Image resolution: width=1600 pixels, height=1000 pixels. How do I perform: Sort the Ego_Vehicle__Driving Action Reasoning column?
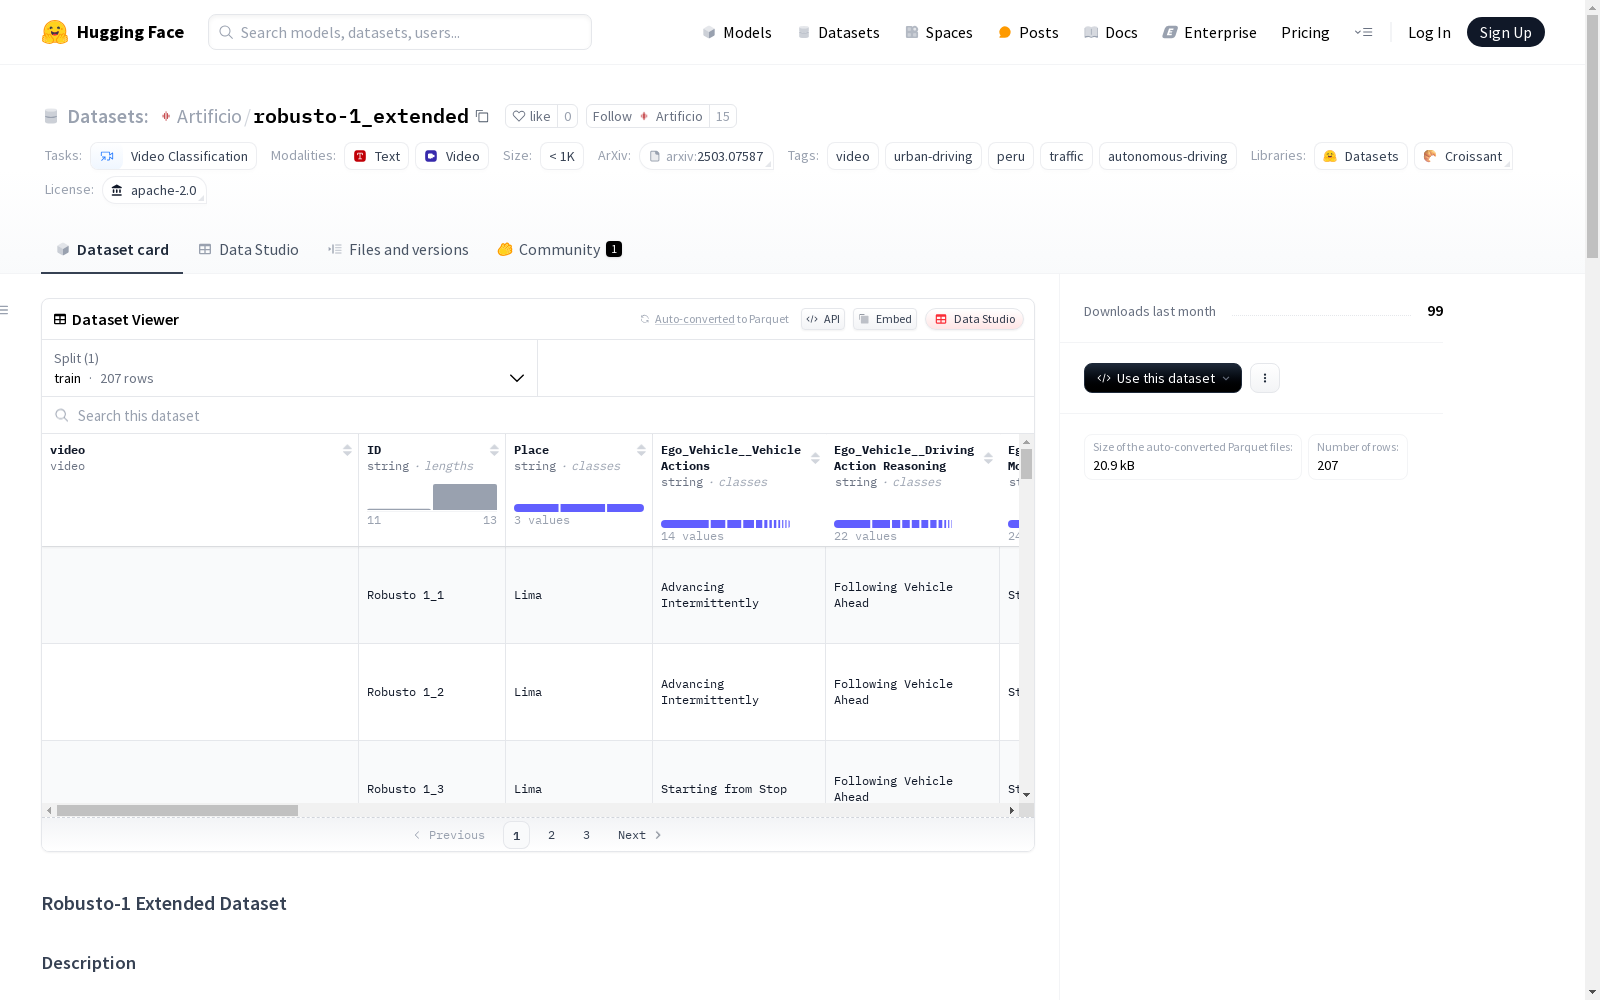coord(988,458)
